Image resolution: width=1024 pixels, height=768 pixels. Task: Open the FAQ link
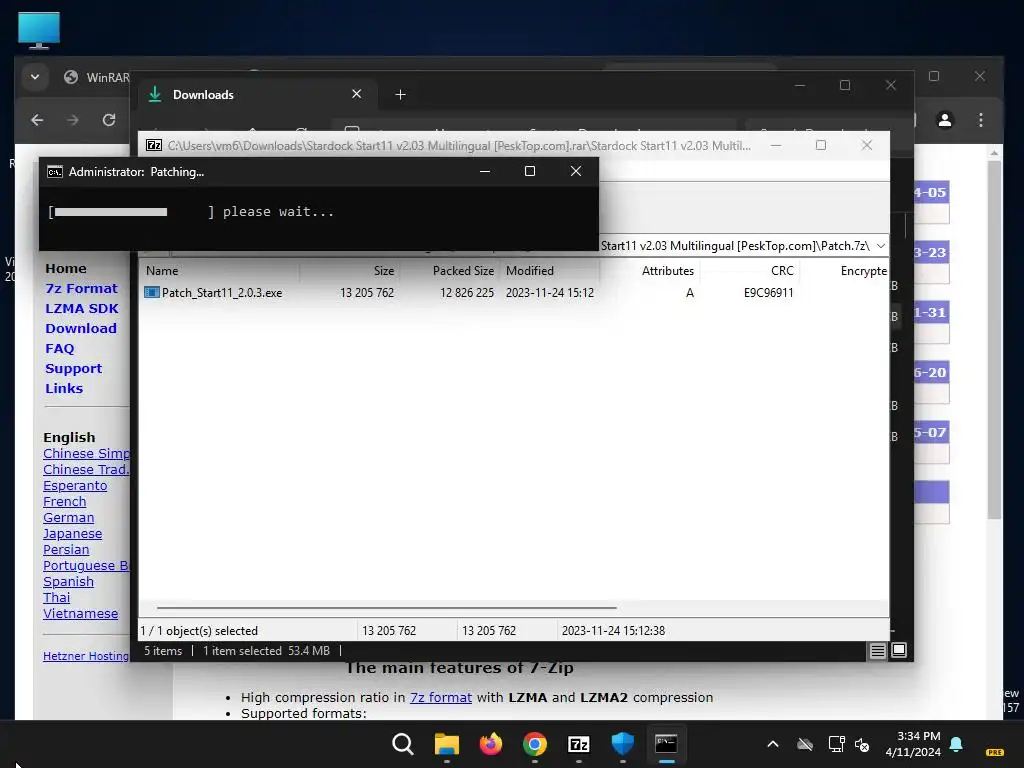pos(60,349)
